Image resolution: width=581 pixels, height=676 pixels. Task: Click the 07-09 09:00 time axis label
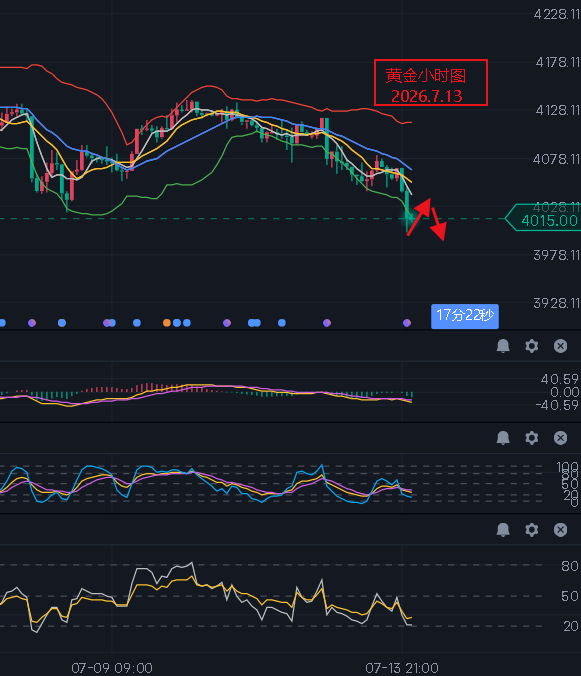coord(112,668)
